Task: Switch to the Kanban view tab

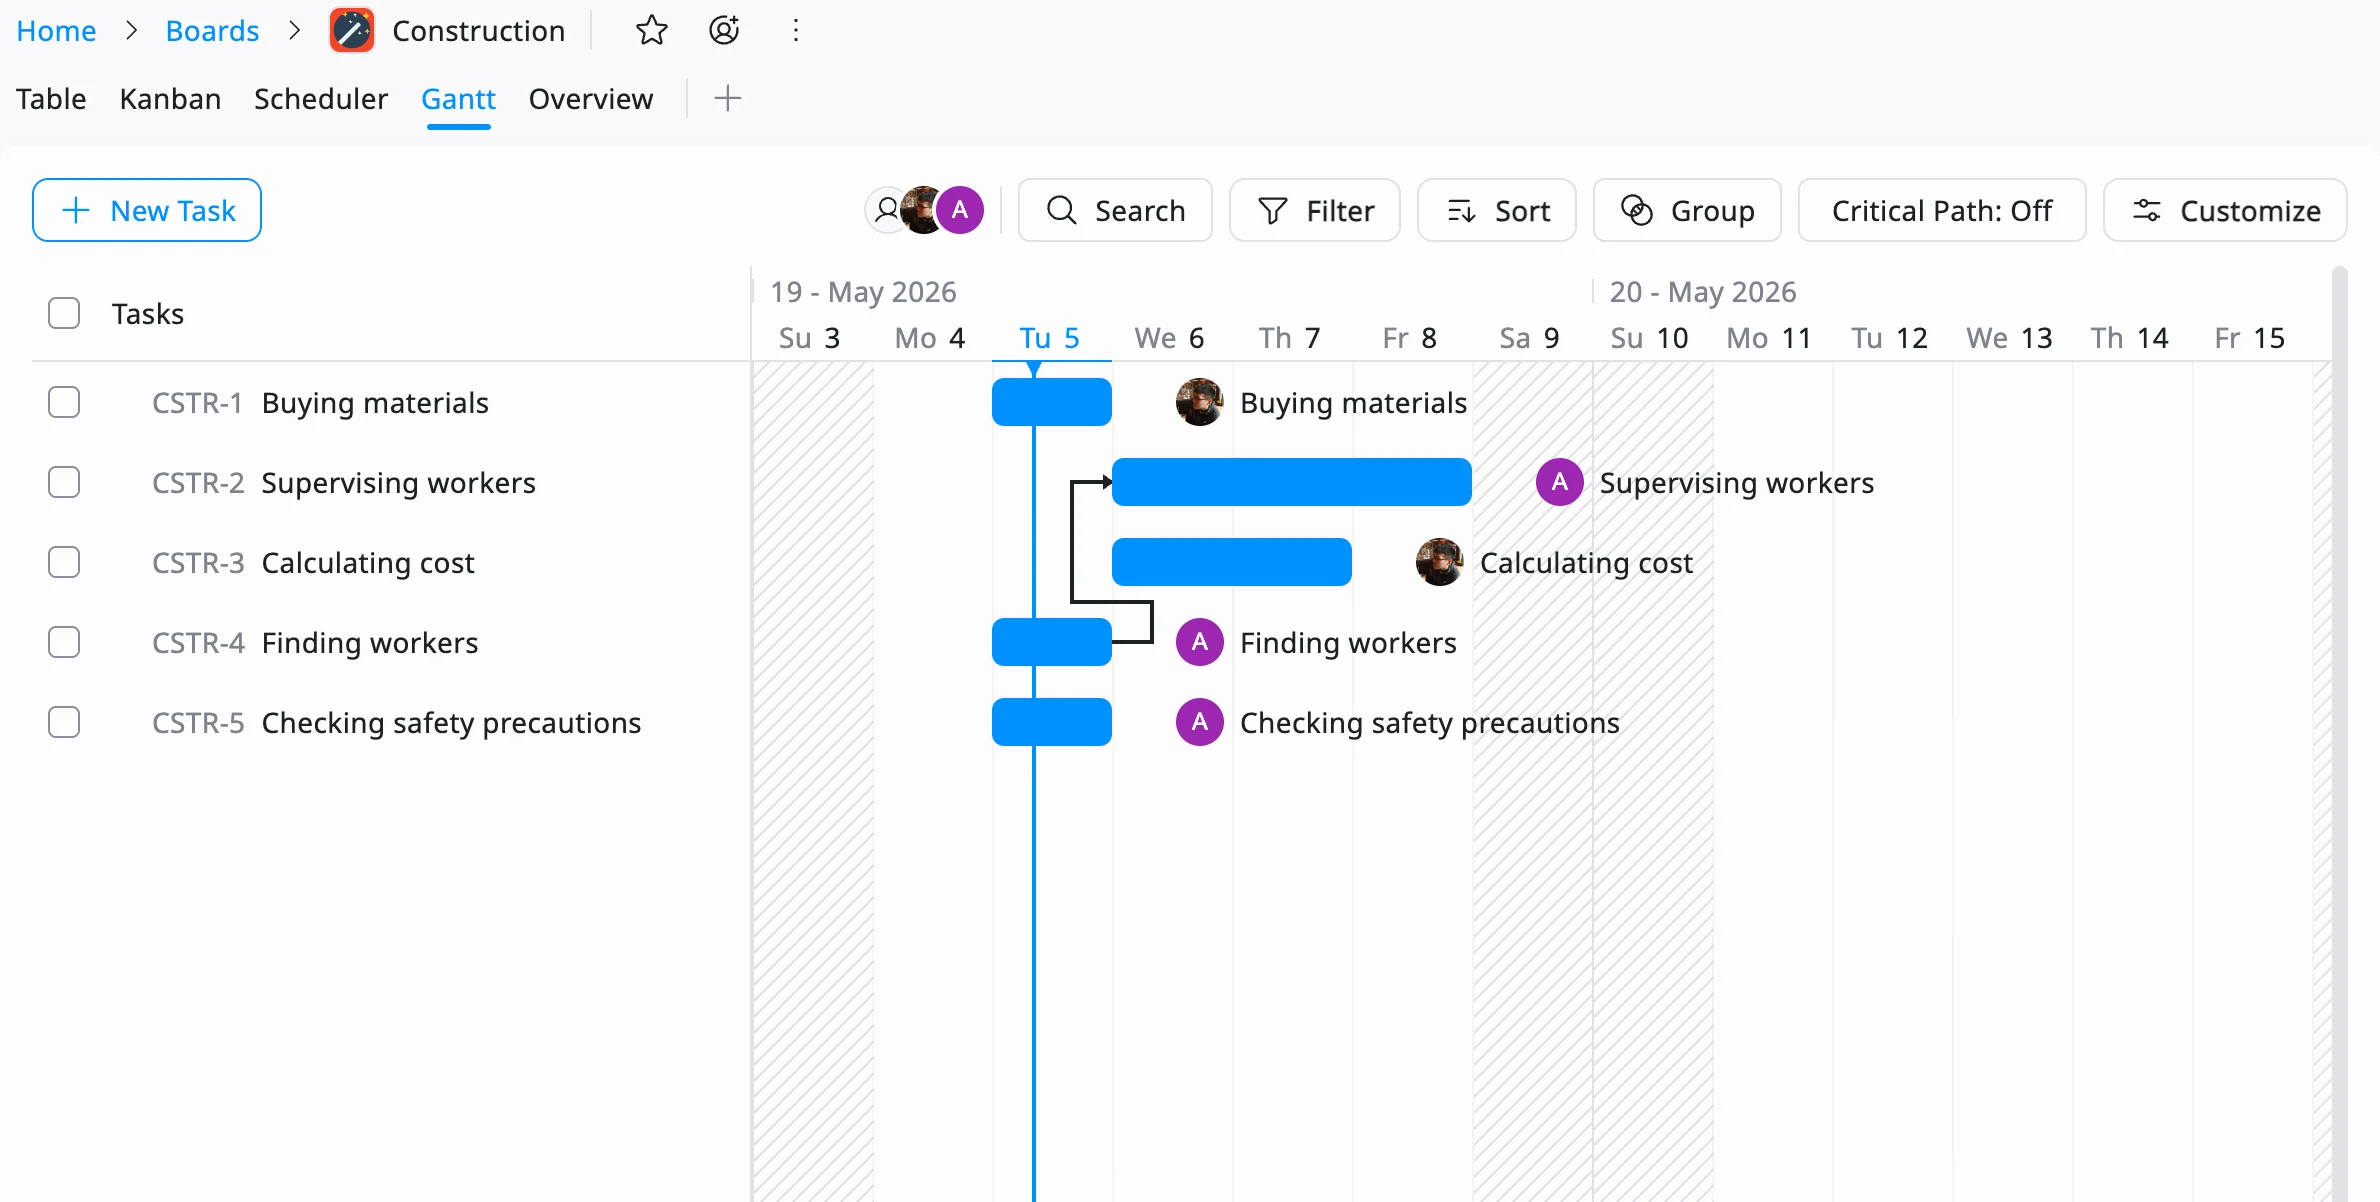Action: 170,99
